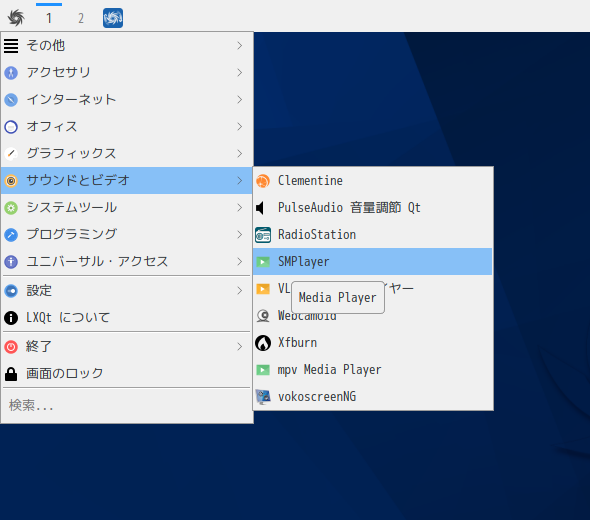The image size is (590, 520).
Task: Launch RadioStation from submenu
Action: coord(373,235)
